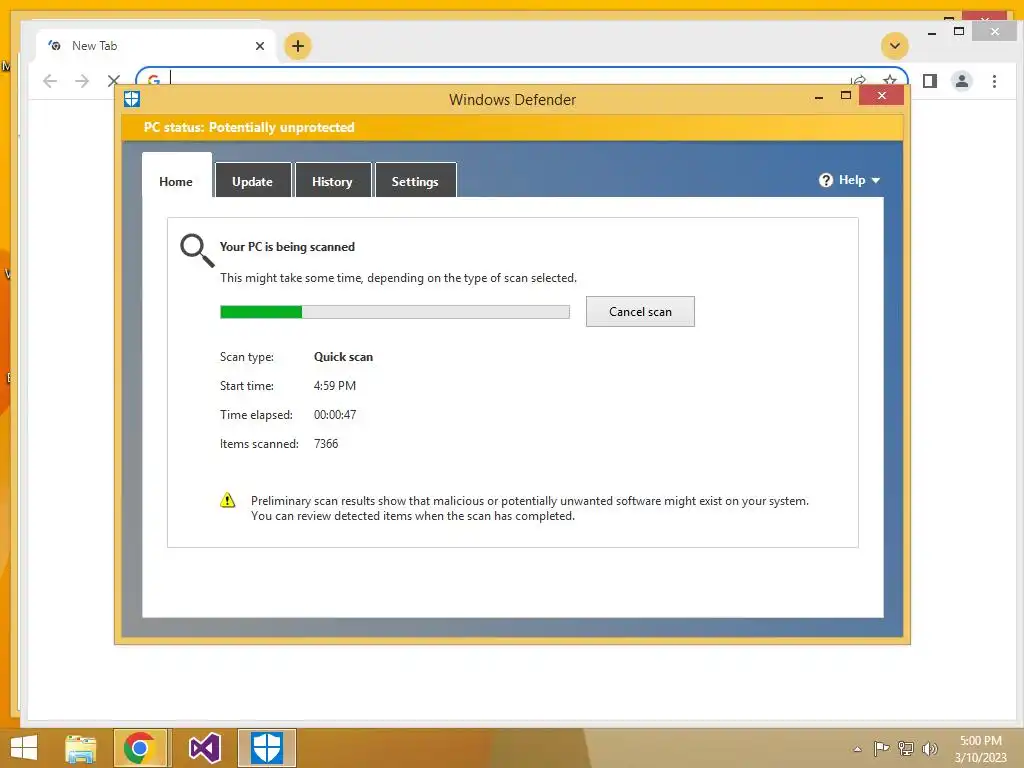Screen dimensions: 1024x768
Task: Show hidden system tray icons
Action: [x=857, y=749]
